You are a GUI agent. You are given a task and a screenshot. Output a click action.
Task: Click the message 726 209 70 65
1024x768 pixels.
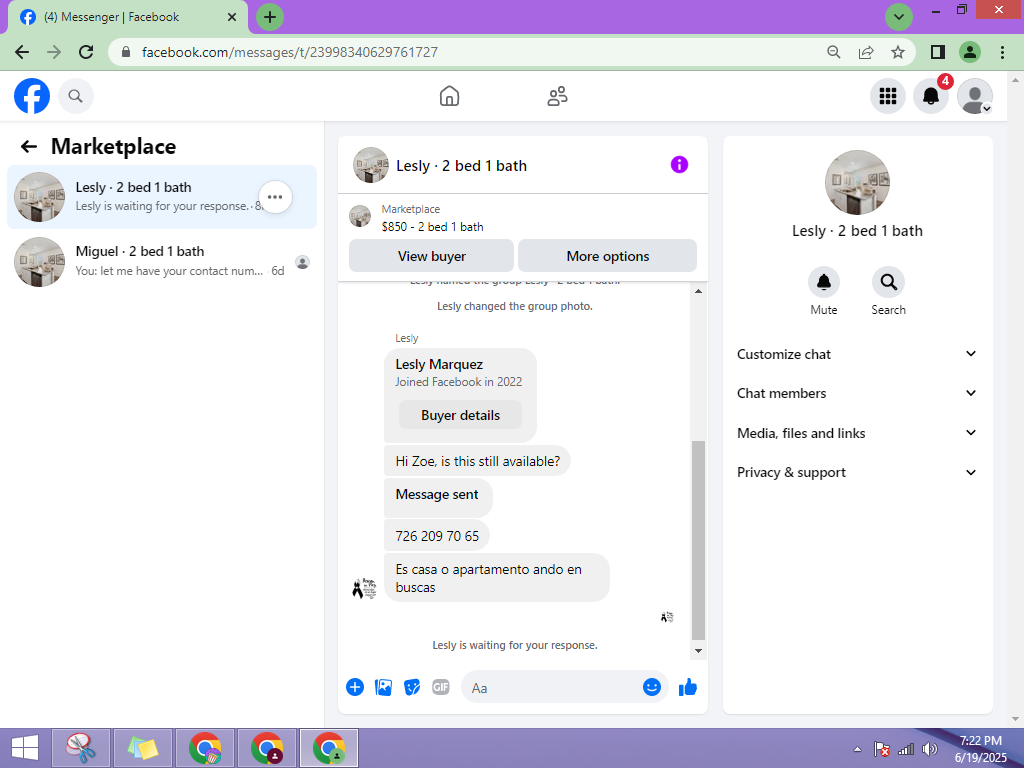(x=437, y=536)
